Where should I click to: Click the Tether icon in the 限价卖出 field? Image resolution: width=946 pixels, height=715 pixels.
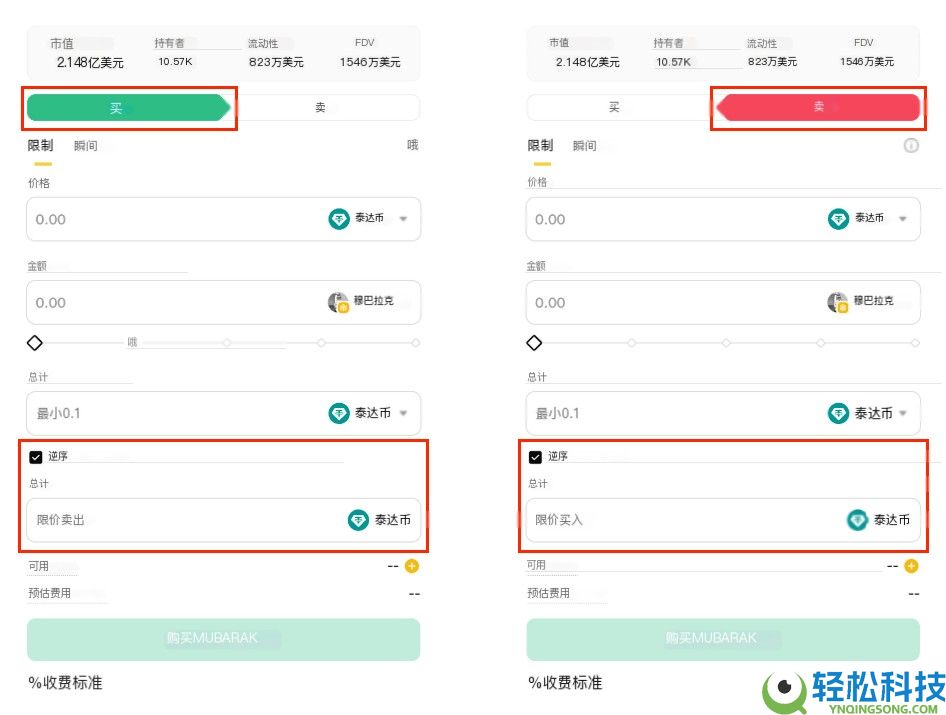tap(358, 520)
